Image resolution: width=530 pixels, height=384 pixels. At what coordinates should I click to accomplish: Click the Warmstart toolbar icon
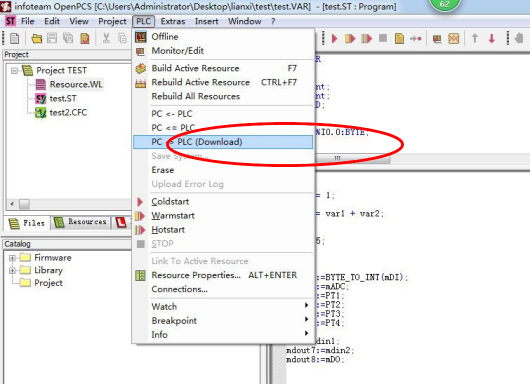point(350,39)
